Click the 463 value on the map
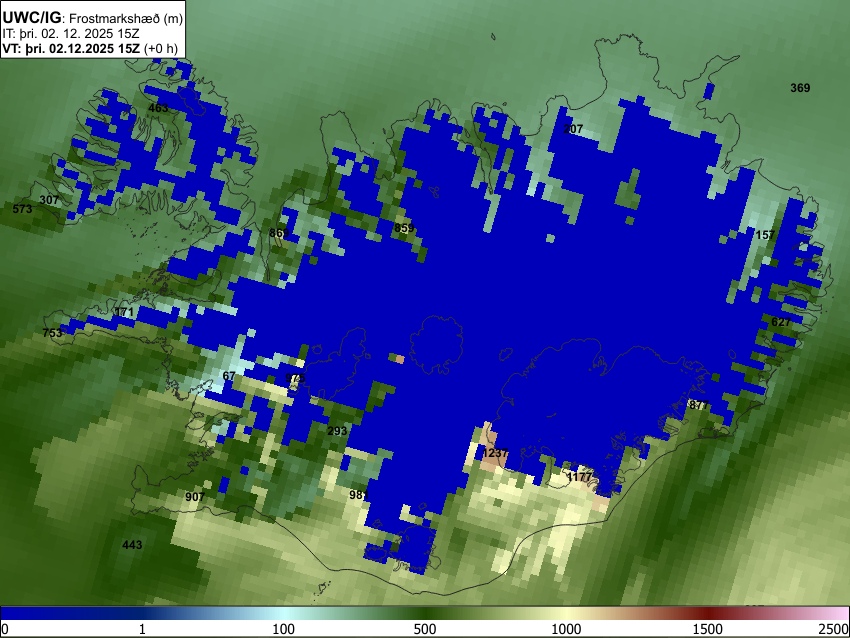This screenshot has height=638, width=850. [x=158, y=108]
